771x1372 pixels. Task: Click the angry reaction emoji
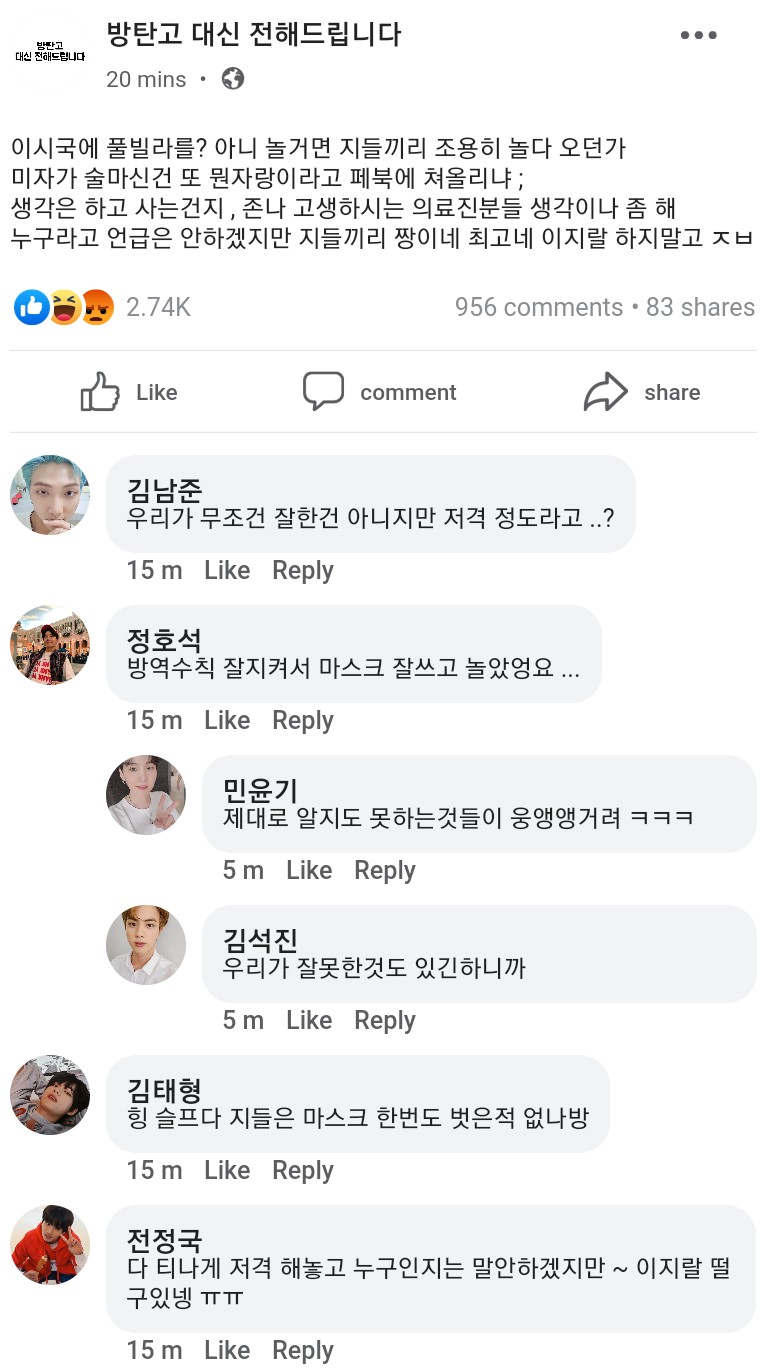pyautogui.click(x=96, y=307)
